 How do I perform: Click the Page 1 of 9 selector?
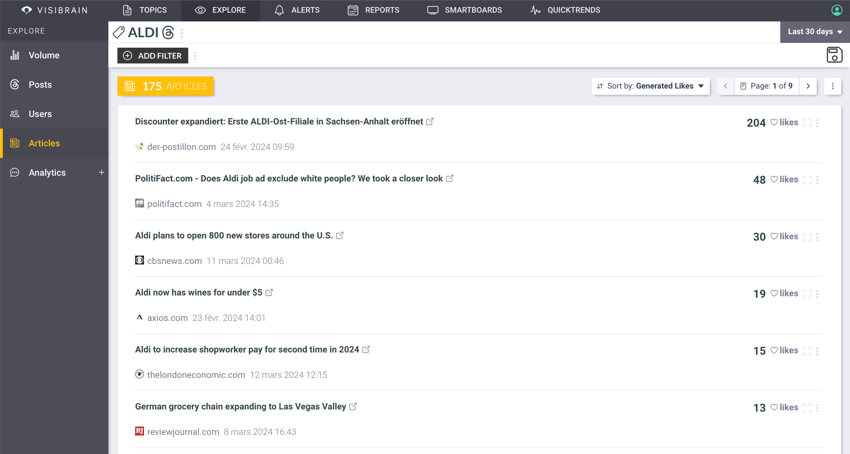click(x=766, y=86)
